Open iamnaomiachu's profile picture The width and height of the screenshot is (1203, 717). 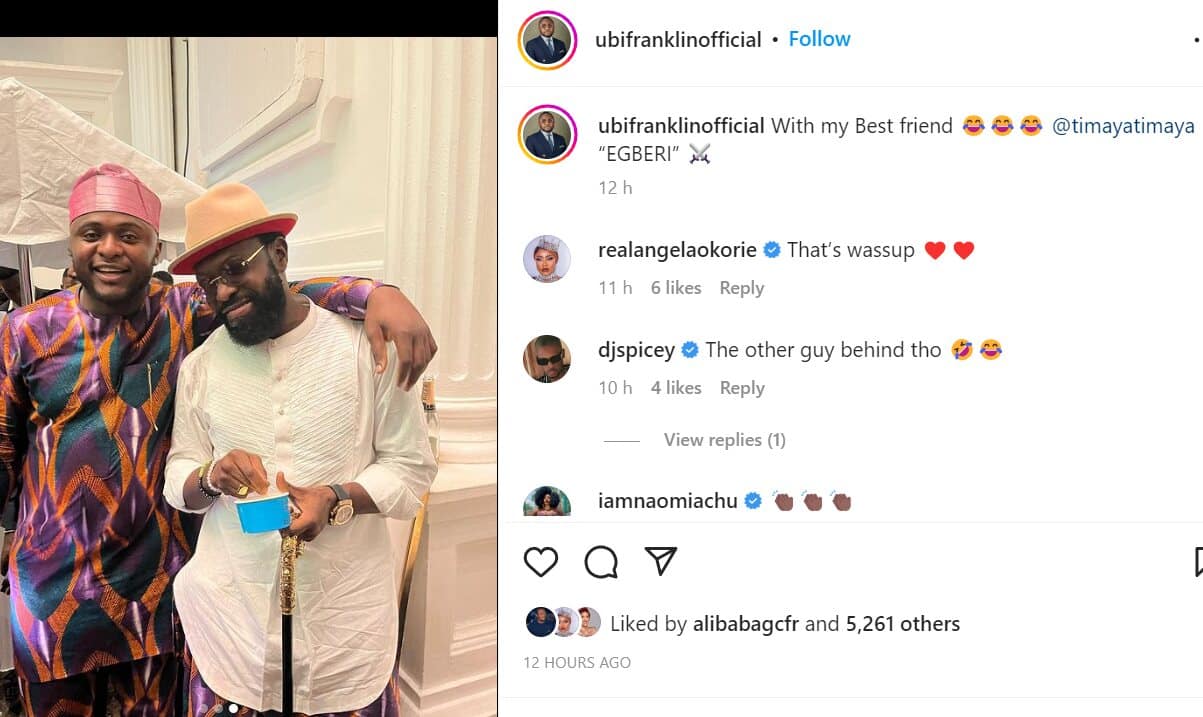547,502
